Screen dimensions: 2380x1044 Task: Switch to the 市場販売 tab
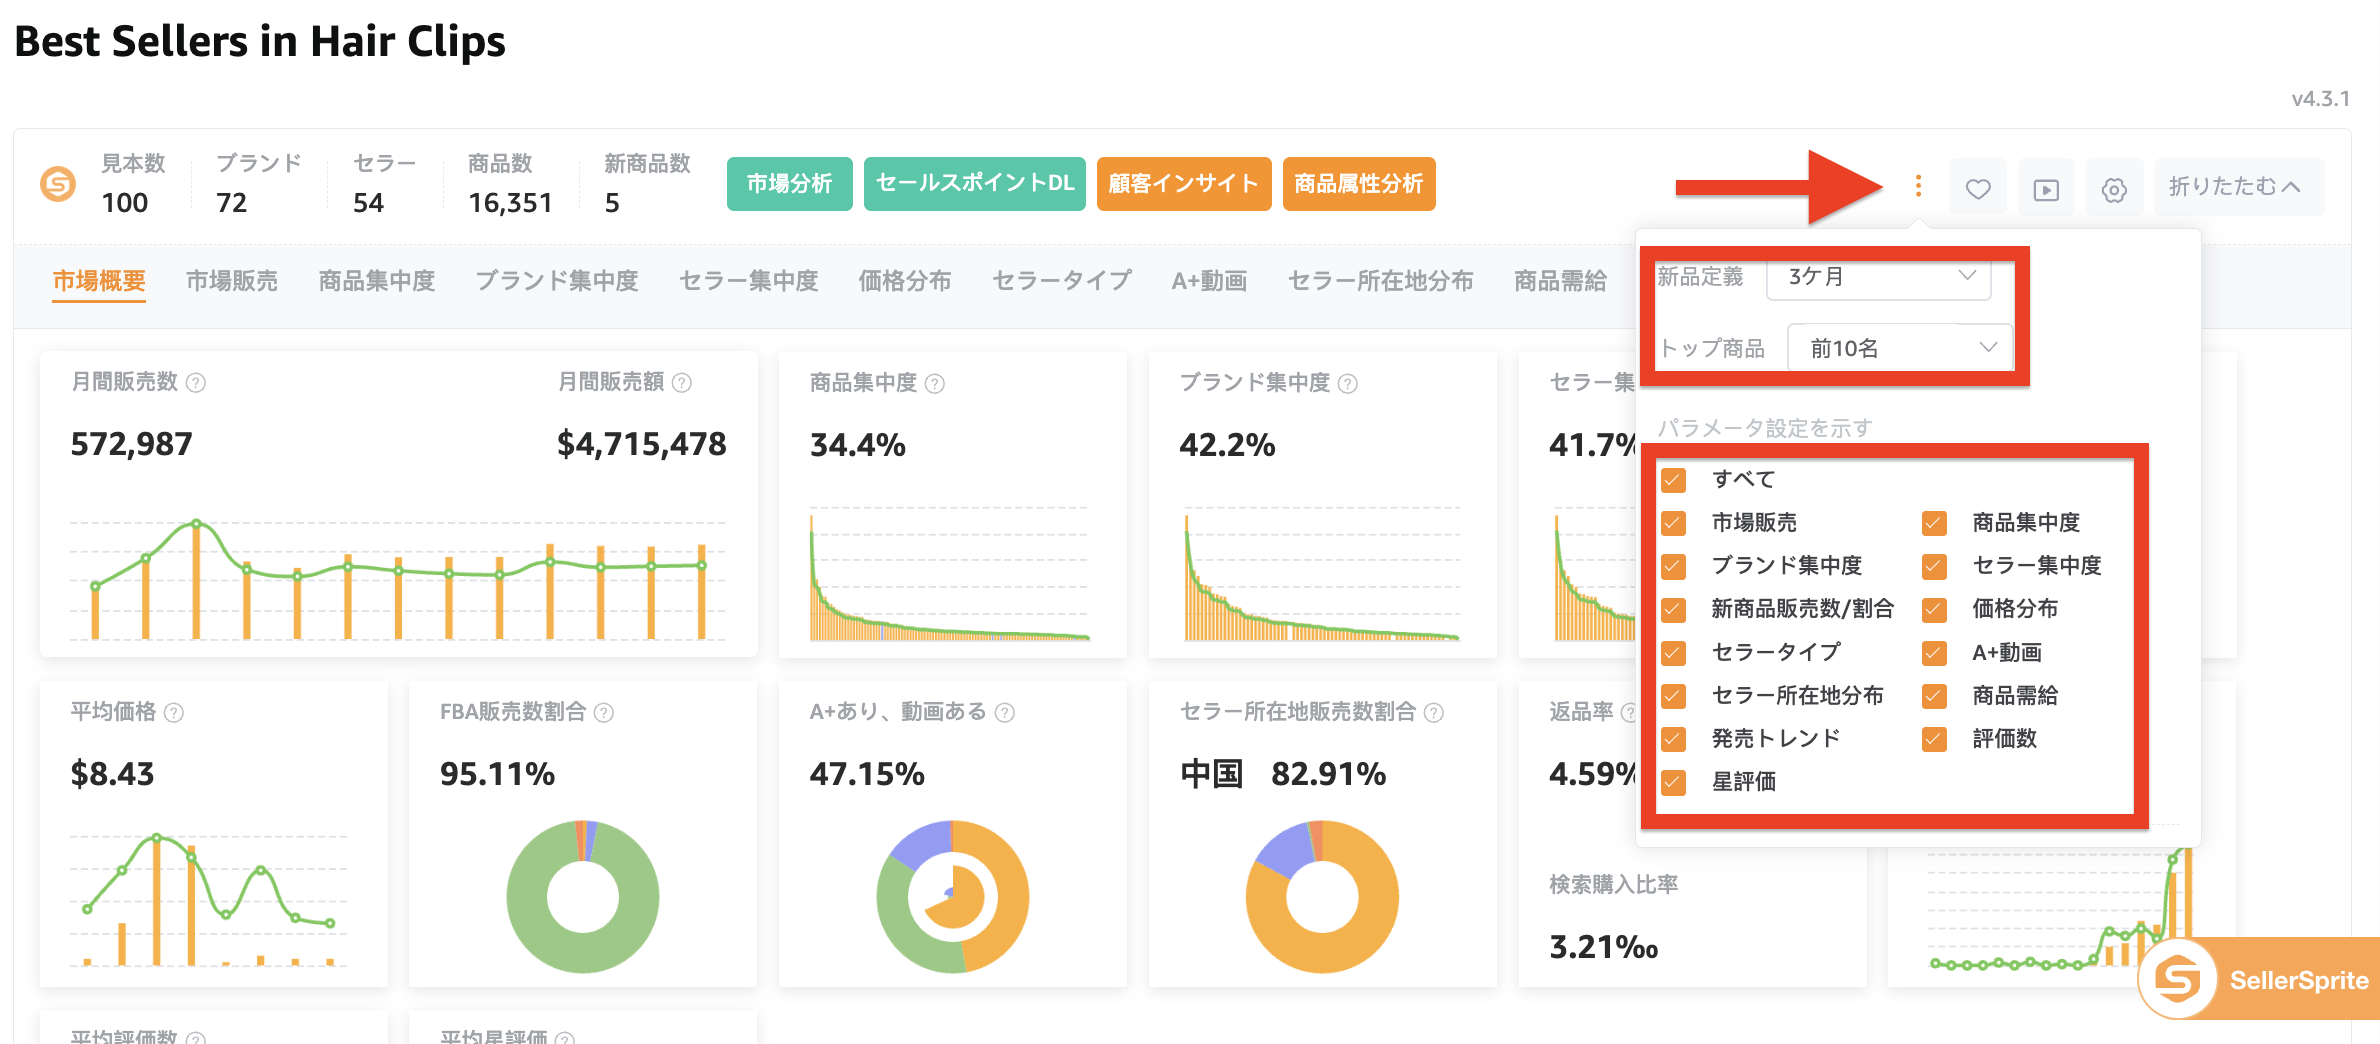tap(232, 281)
